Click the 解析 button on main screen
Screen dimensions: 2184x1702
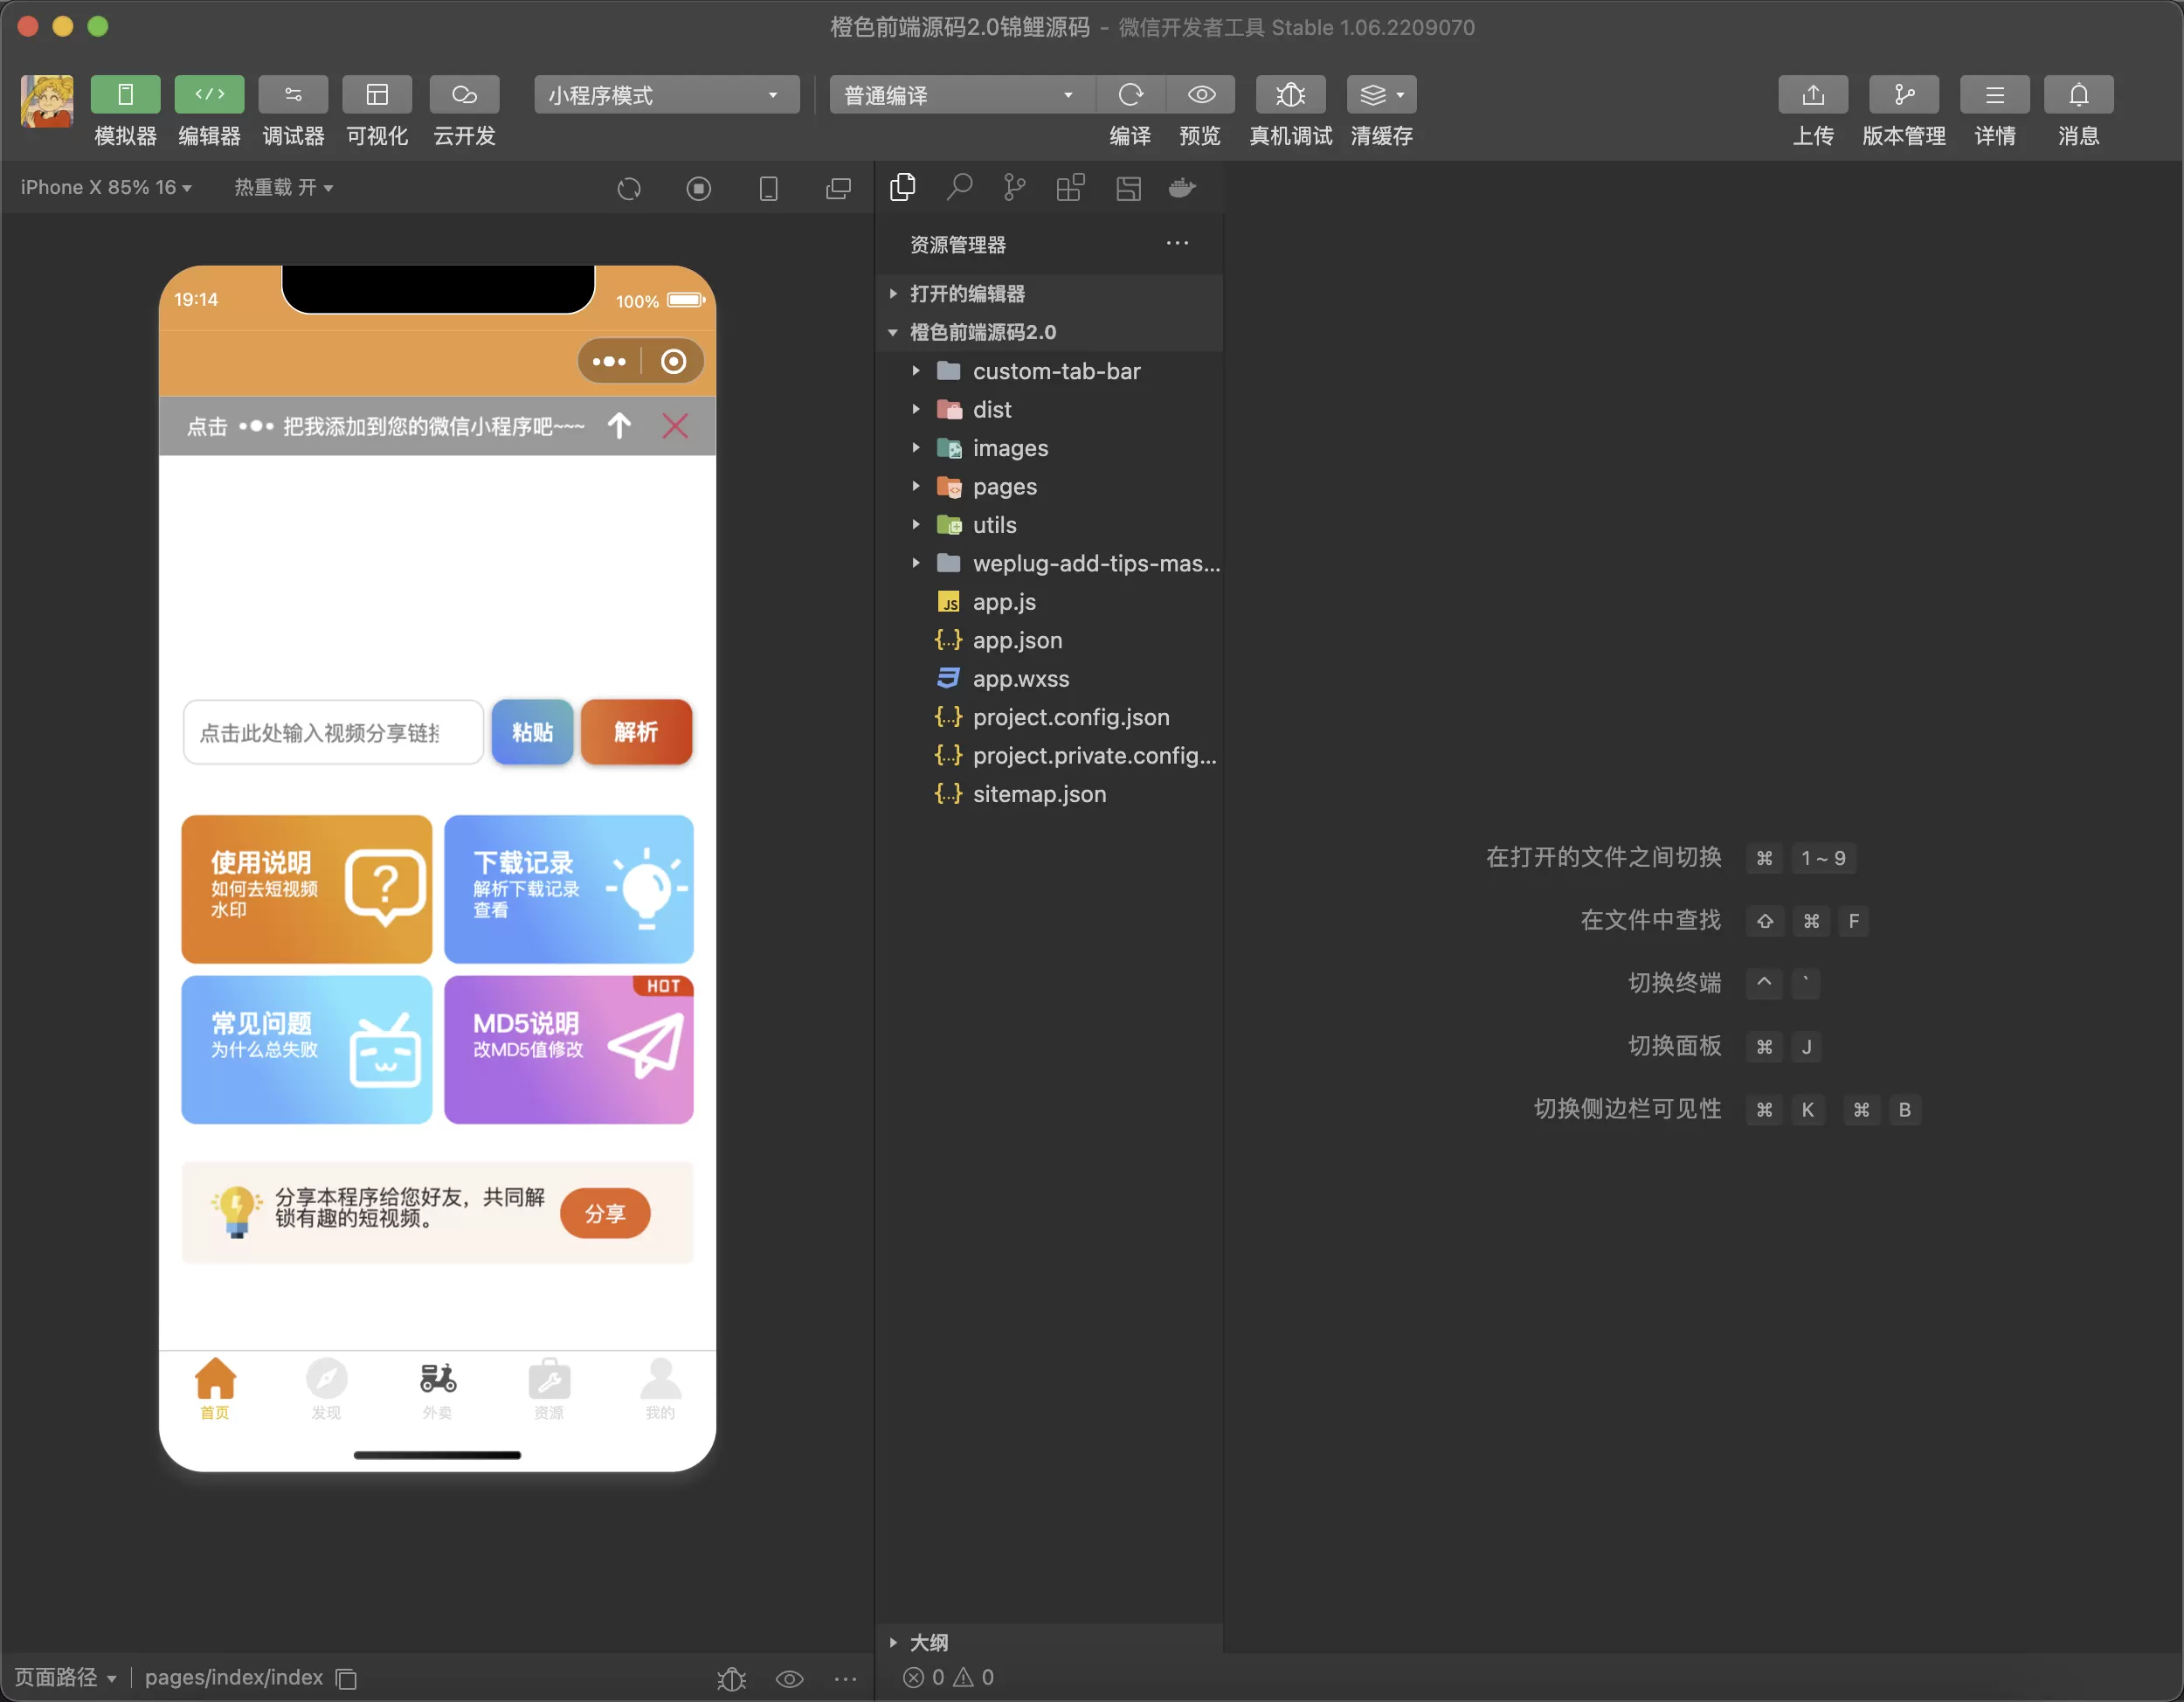point(632,732)
